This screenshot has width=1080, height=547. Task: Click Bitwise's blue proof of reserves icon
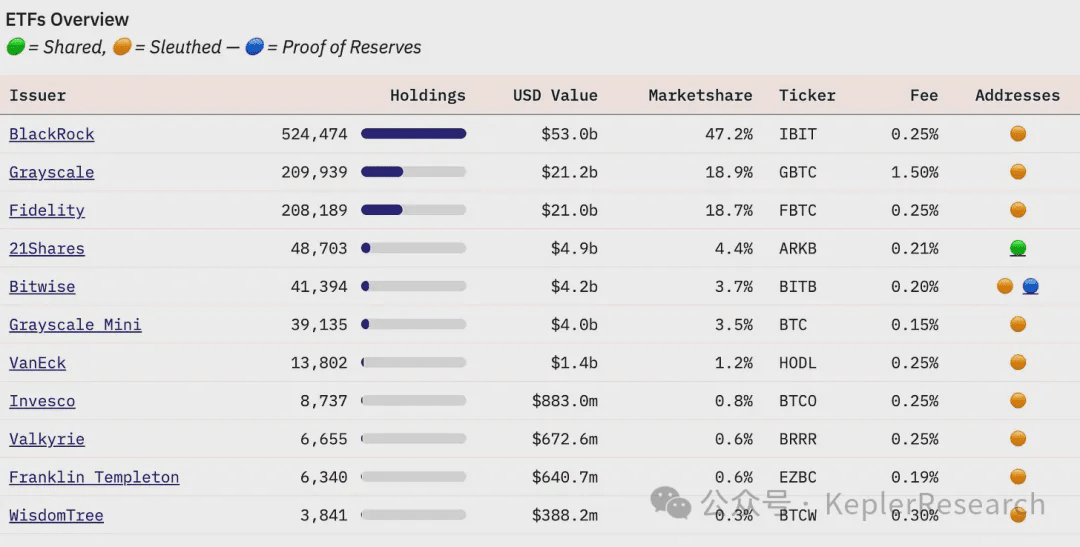(x=1031, y=286)
